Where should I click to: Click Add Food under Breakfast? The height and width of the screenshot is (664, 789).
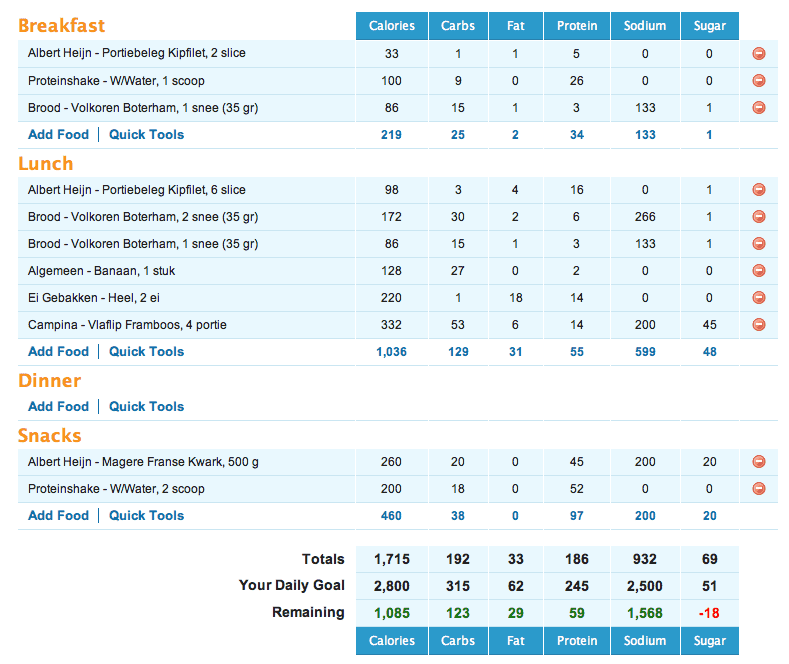(x=58, y=135)
